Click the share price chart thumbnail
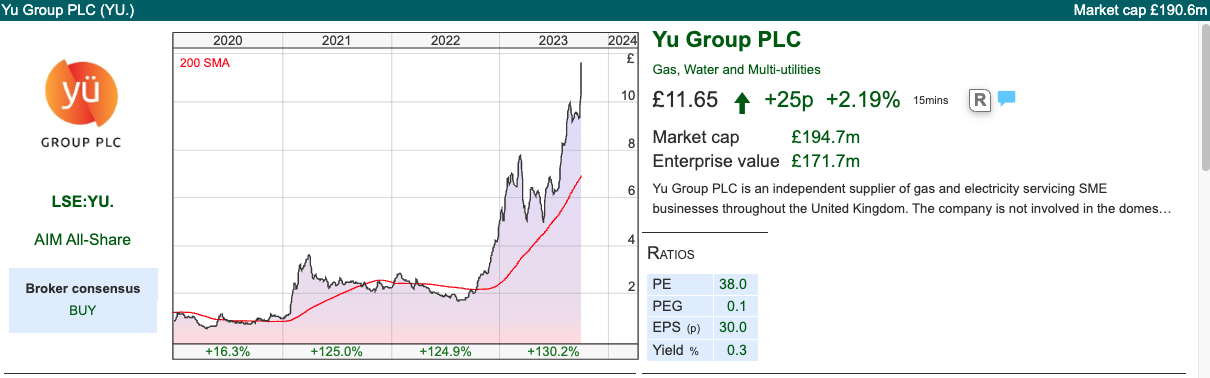 click(406, 197)
